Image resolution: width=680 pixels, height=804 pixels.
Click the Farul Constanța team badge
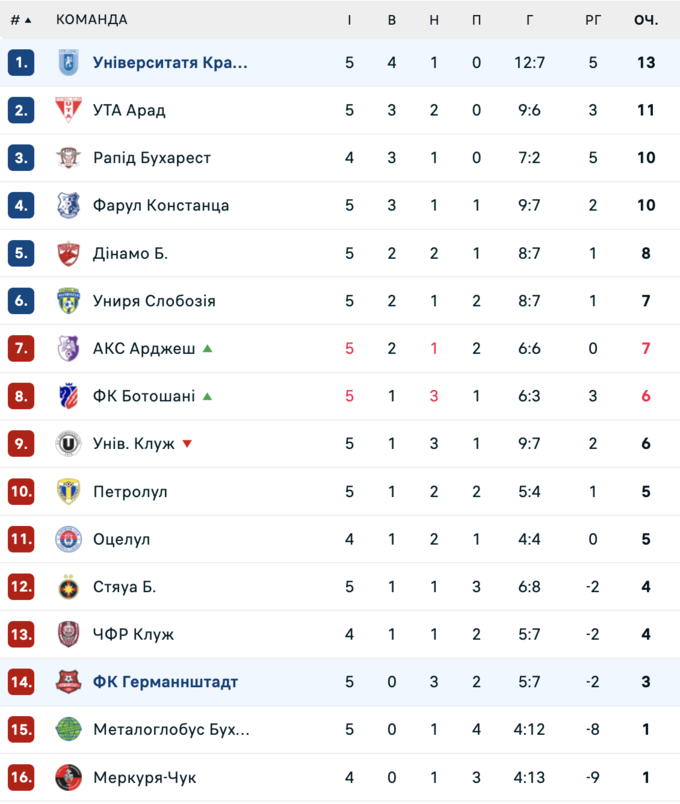coord(68,205)
